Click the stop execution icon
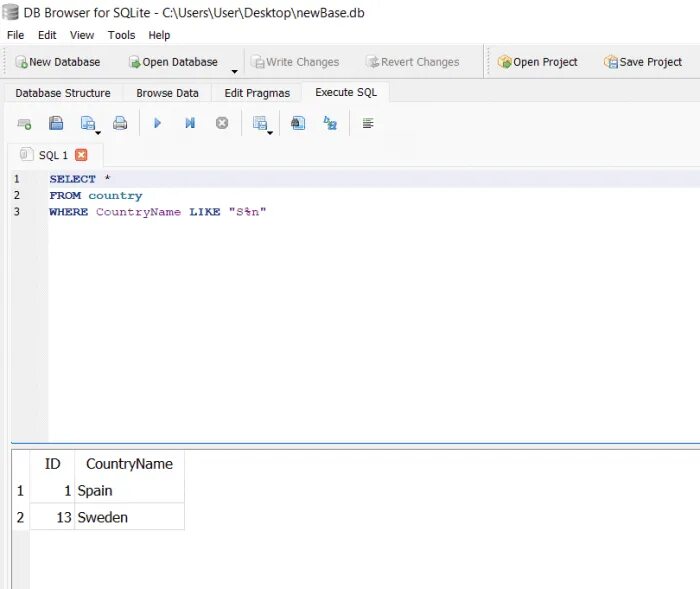Image resolution: width=700 pixels, height=589 pixels. point(222,123)
